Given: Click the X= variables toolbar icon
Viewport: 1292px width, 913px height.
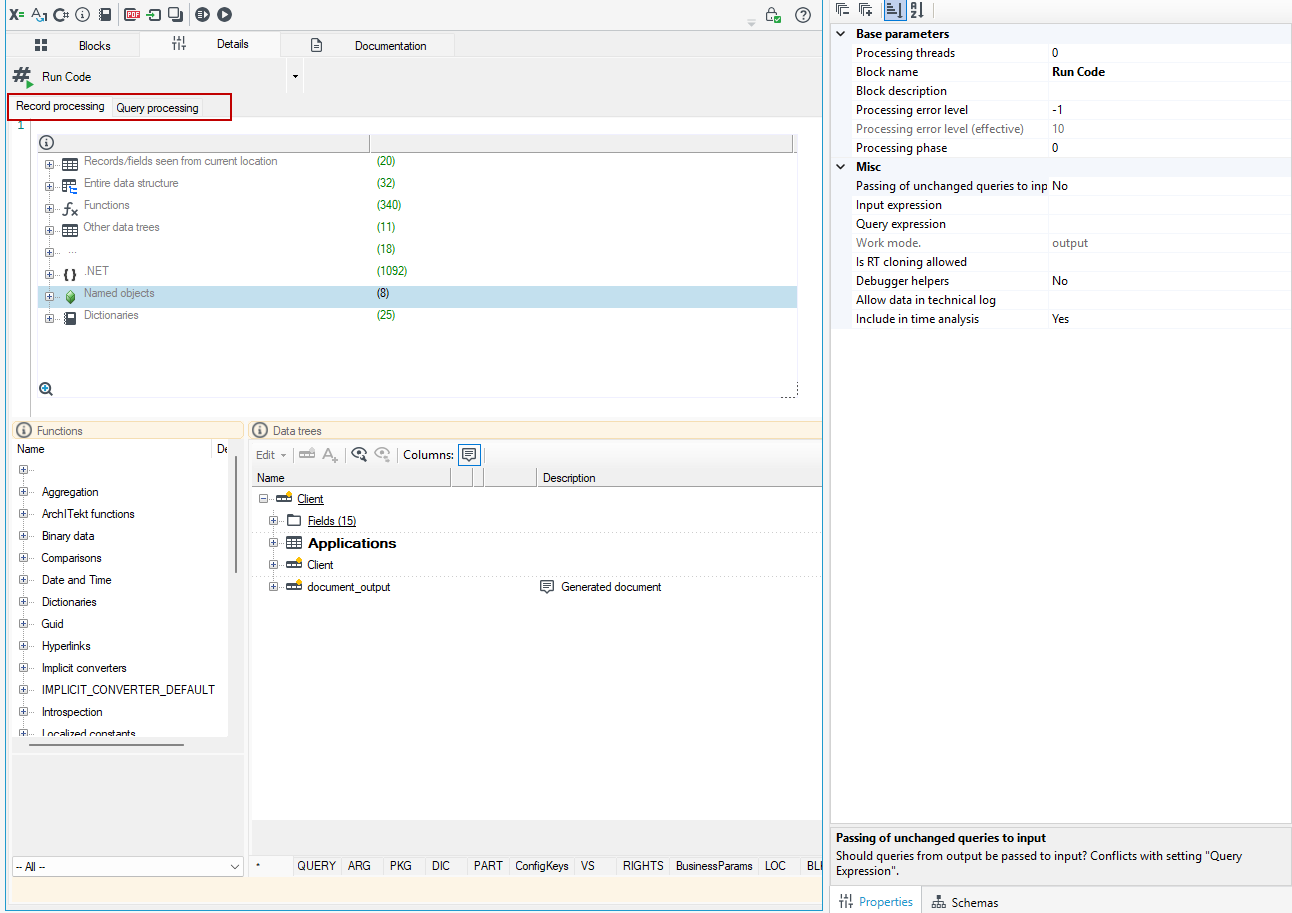Looking at the screenshot, I should [x=16, y=15].
